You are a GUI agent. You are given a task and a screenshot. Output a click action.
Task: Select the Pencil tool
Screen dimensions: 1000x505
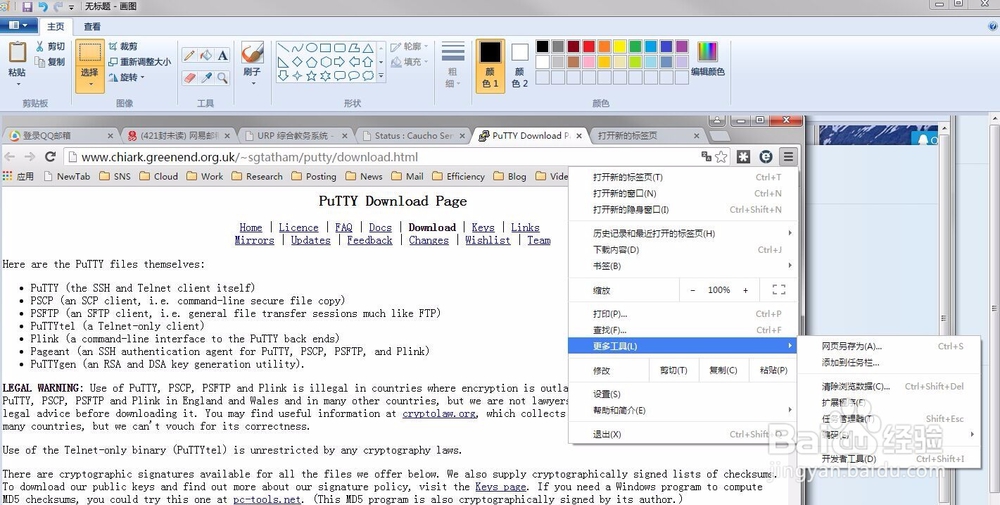coord(189,55)
